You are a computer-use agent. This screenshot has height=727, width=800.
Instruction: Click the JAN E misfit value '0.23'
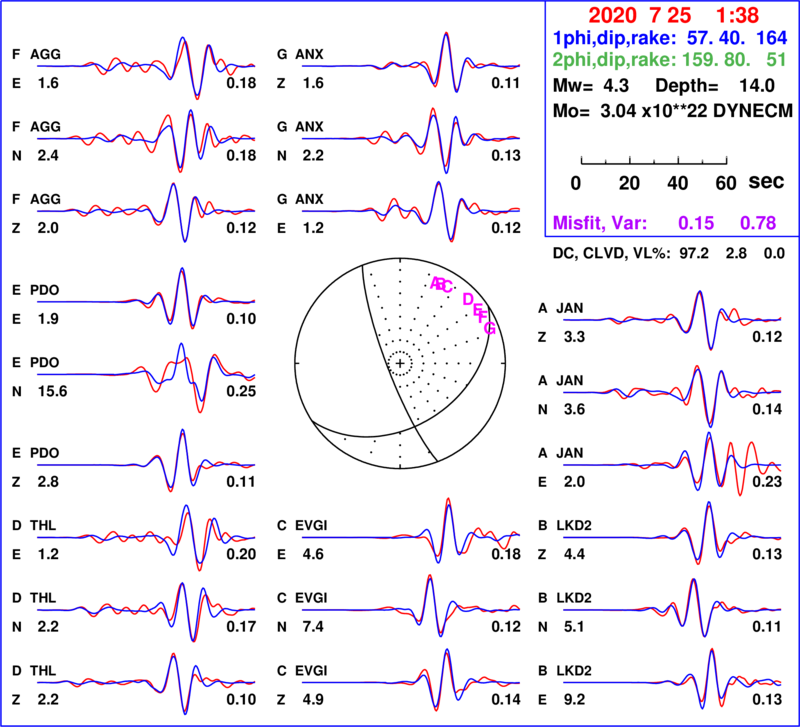(767, 482)
